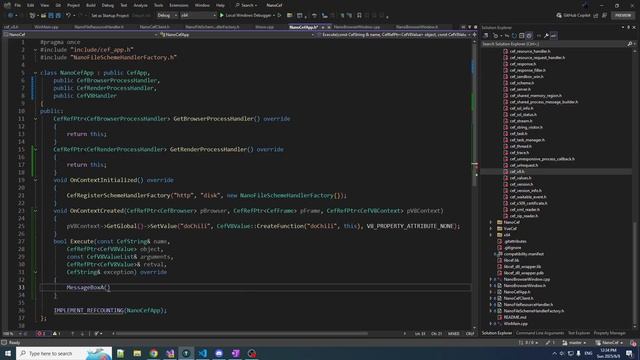Click Set as Startup Project button
Screen dimensions: 640x360
pyautogui.click(x=110, y=16)
